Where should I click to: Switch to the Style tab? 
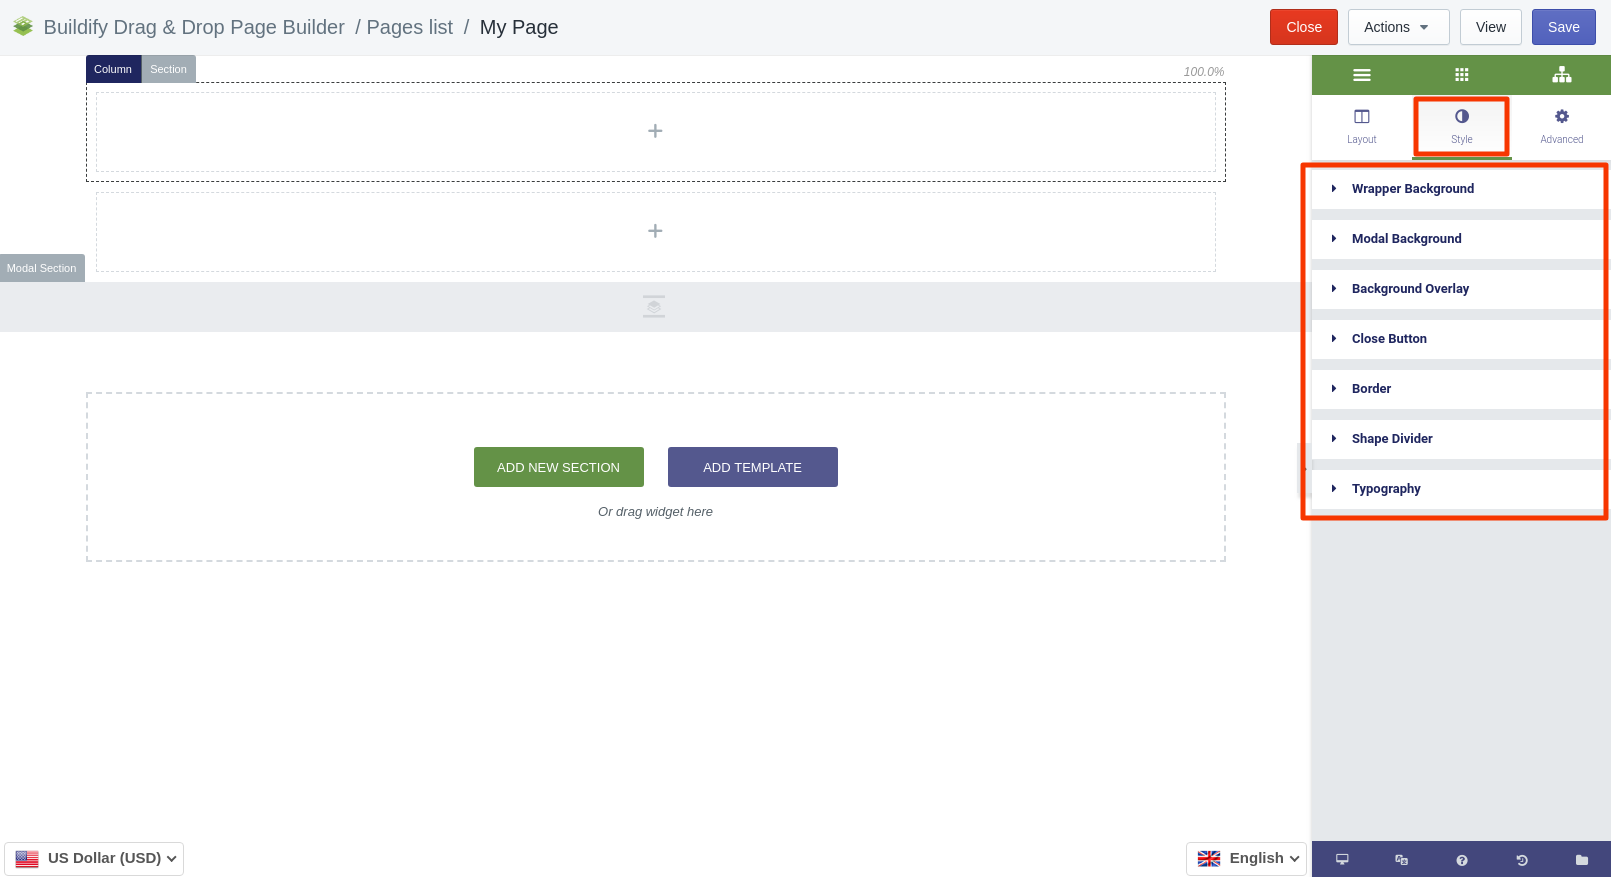click(1461, 127)
